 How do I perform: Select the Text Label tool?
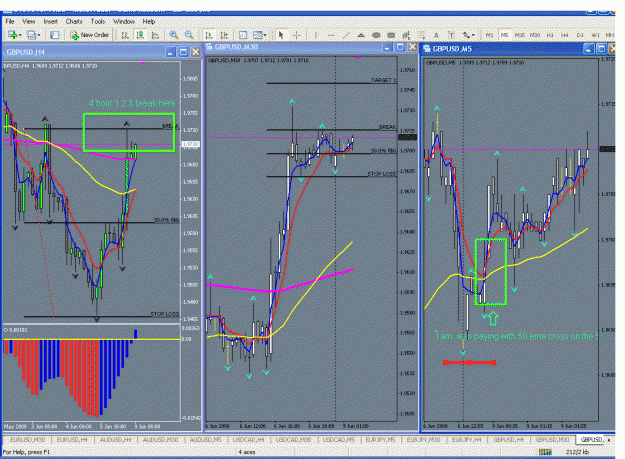[451, 35]
